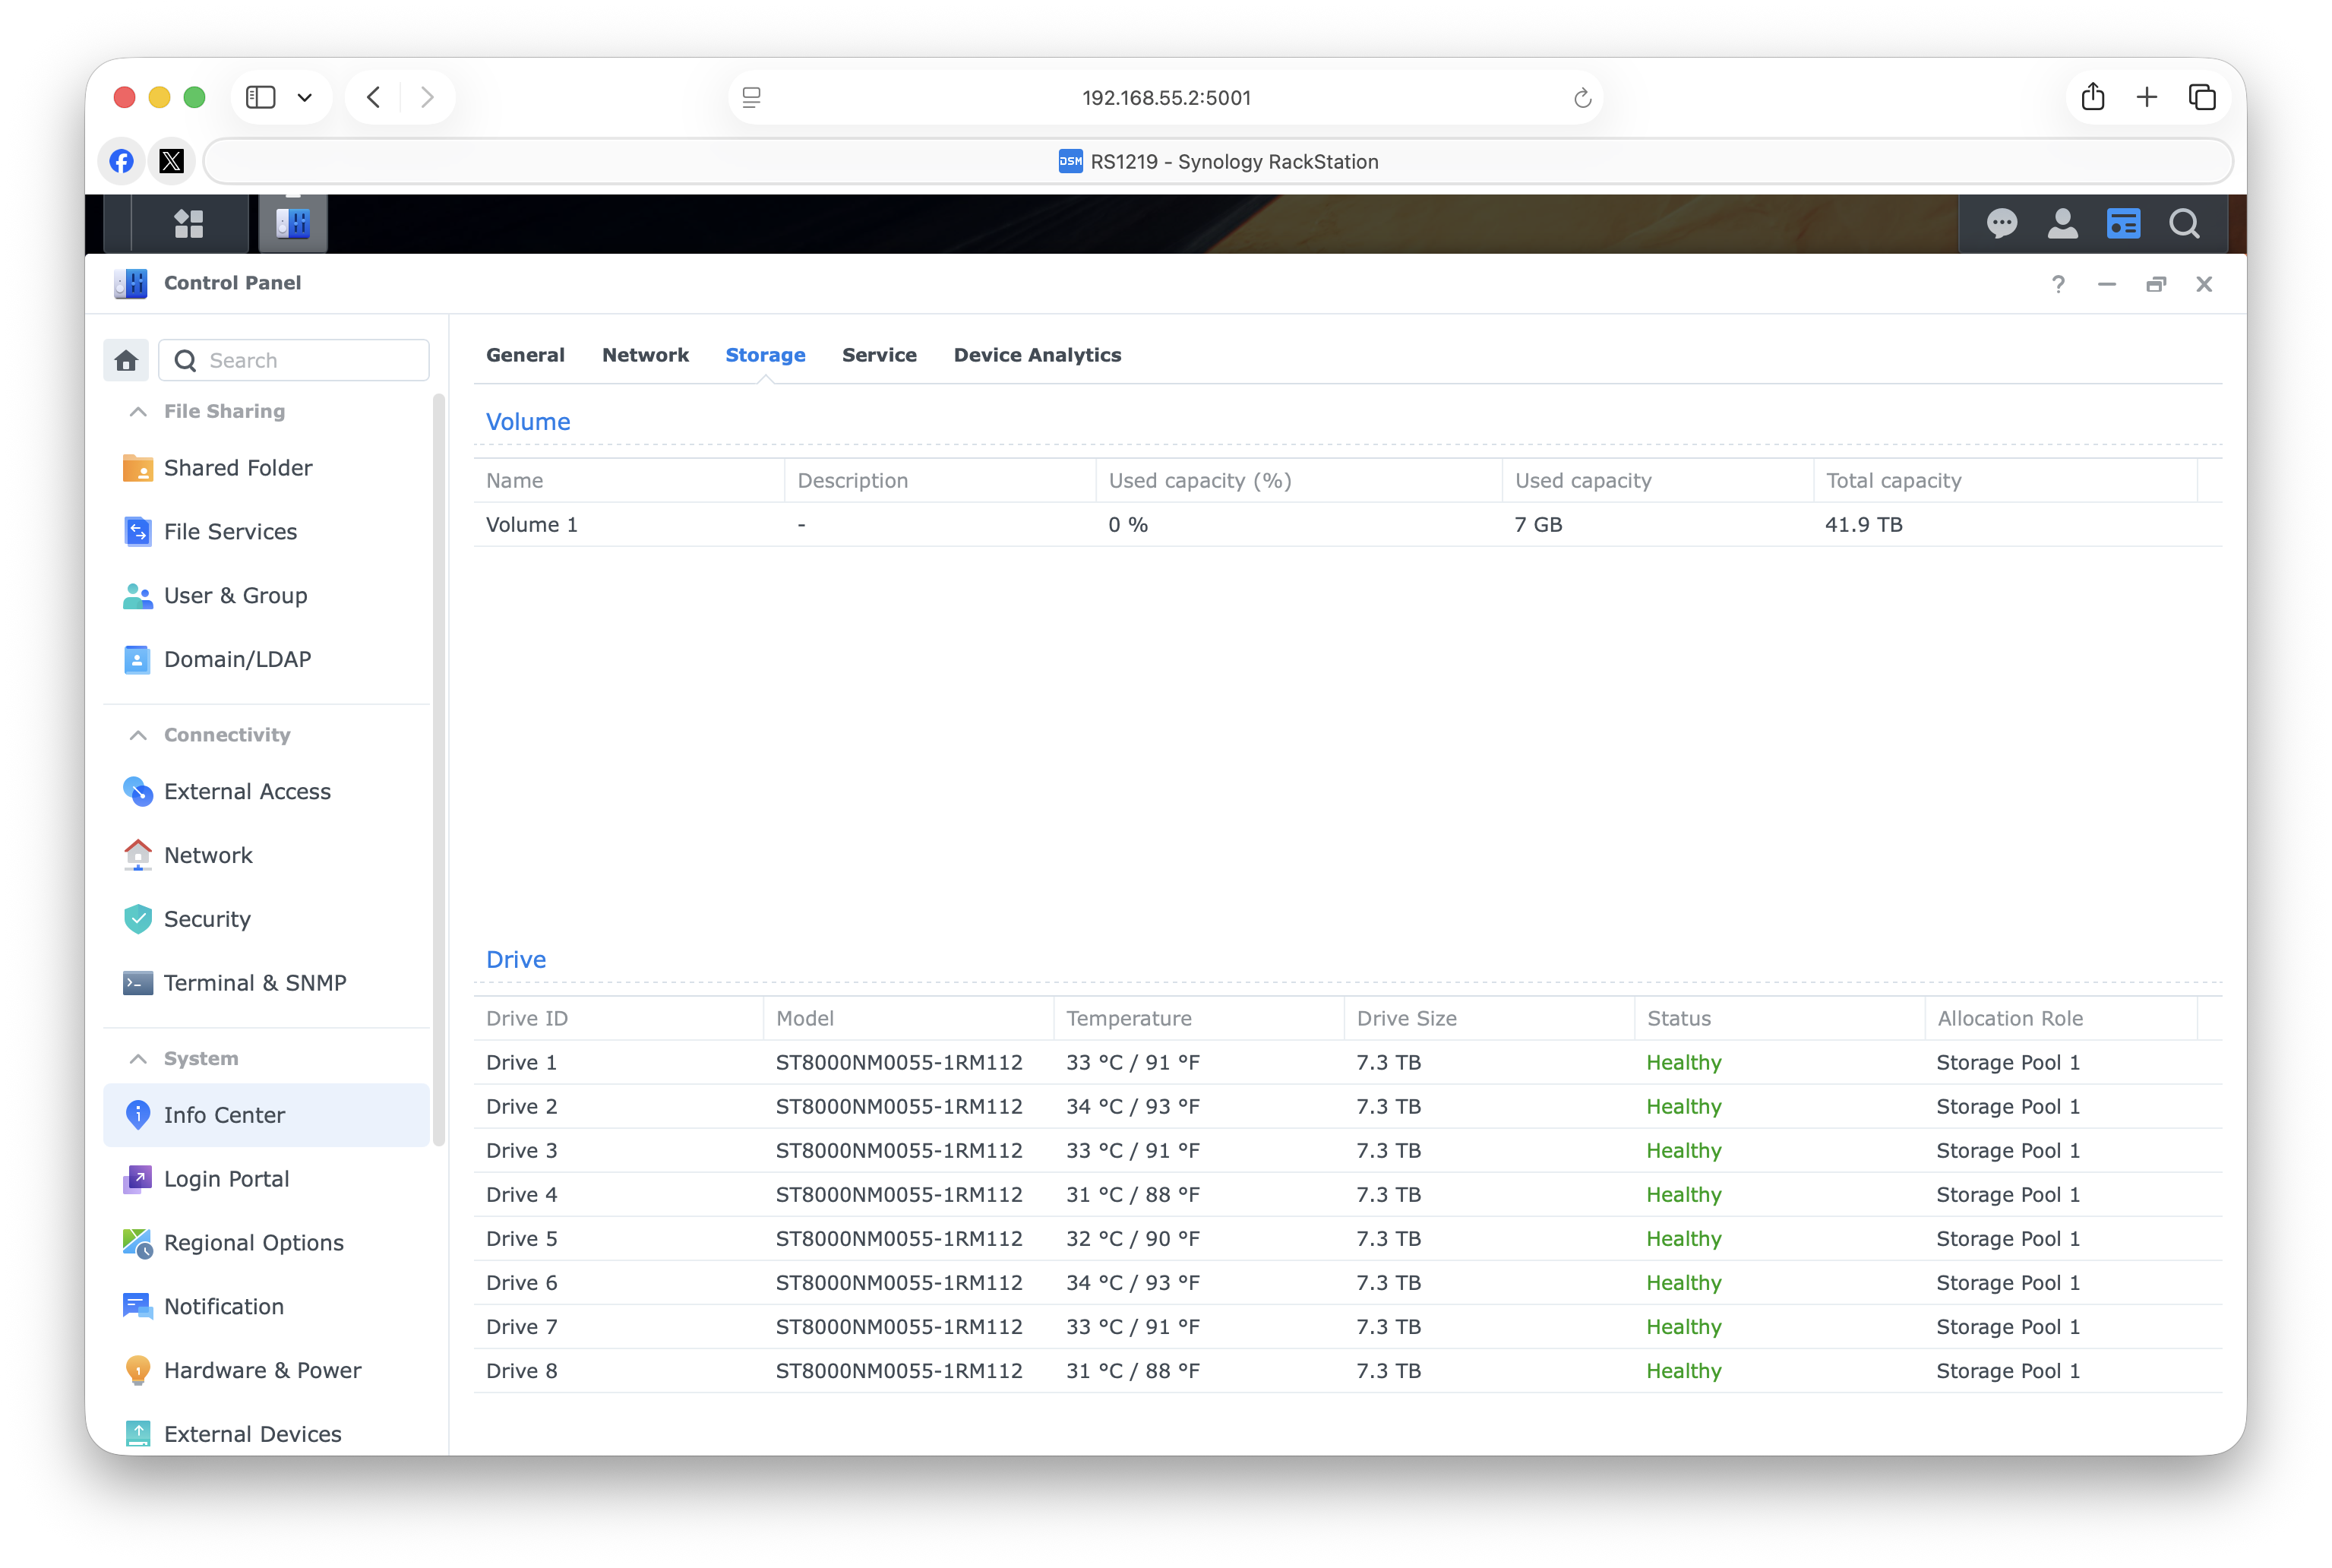The width and height of the screenshot is (2332, 1568).
Task: Click the sidebar scrollbar
Action: click(438, 770)
